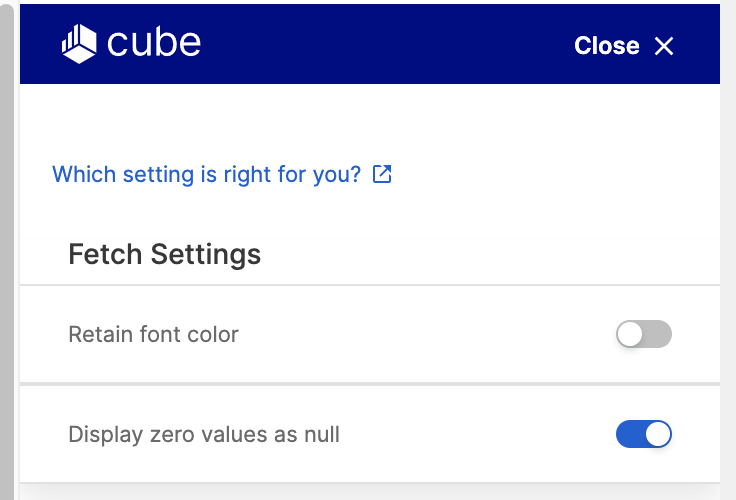Click the Close text button
736x500 pixels.
pos(606,46)
